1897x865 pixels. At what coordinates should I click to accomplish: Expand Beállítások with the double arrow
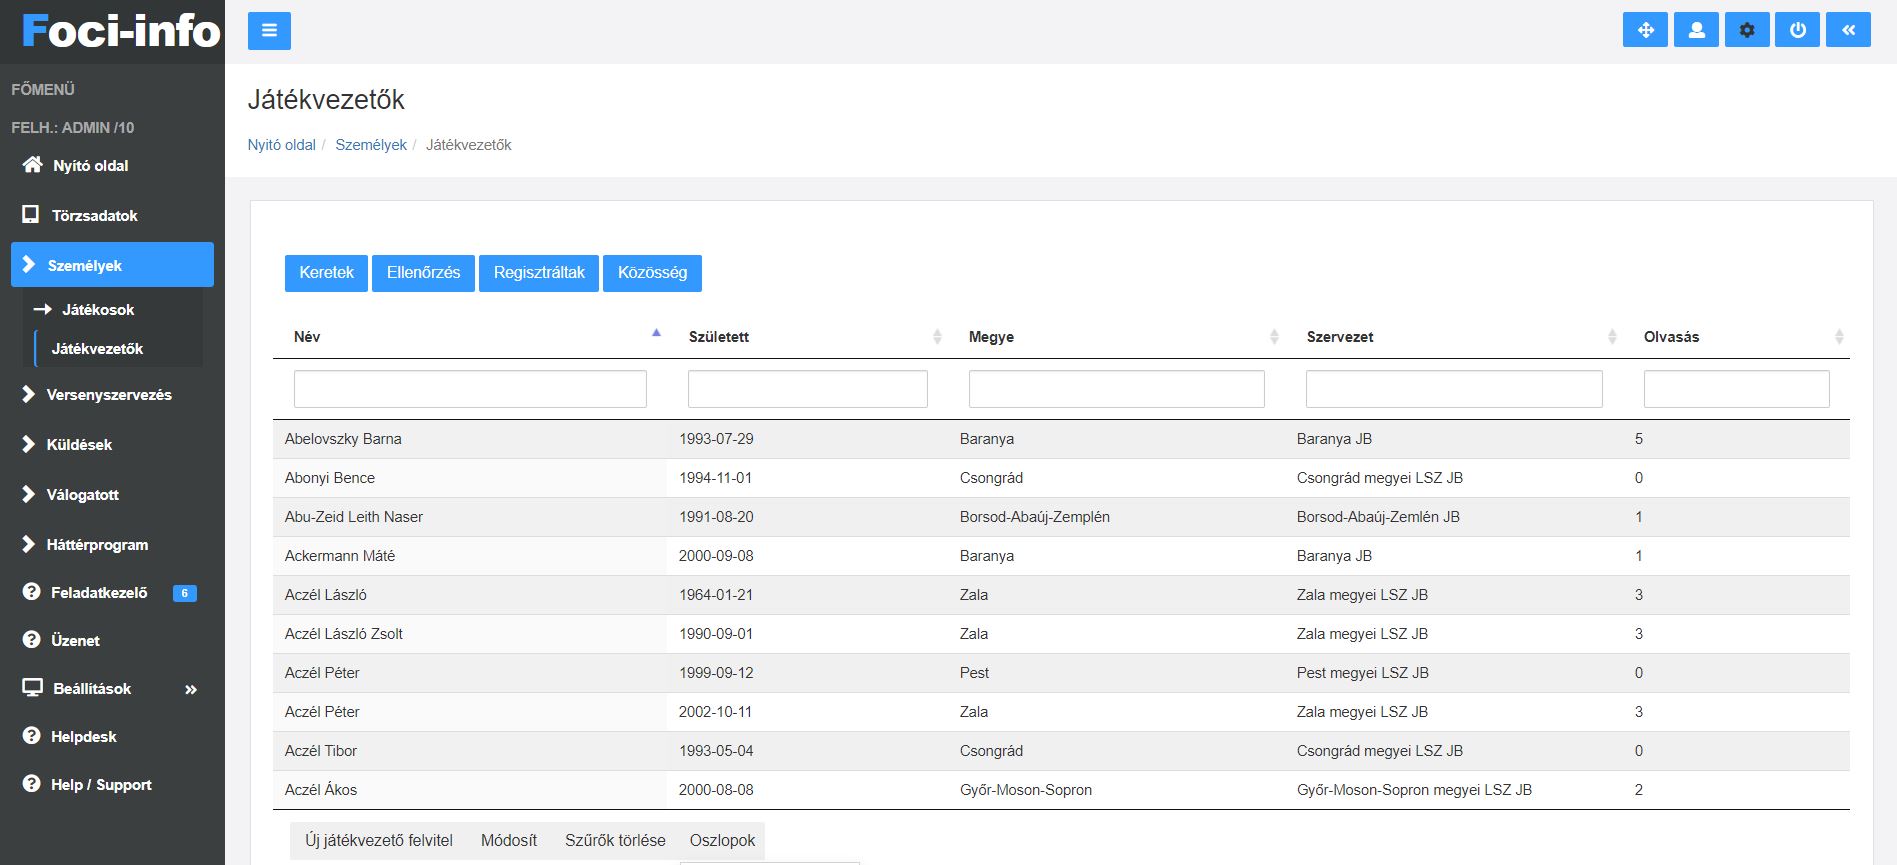[x=191, y=689]
